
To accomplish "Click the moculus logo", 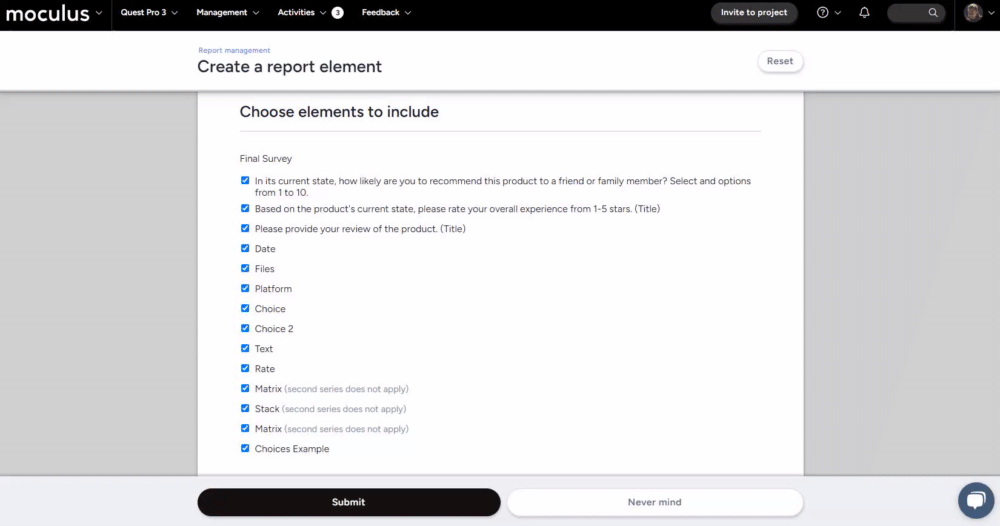I will pos(47,14).
